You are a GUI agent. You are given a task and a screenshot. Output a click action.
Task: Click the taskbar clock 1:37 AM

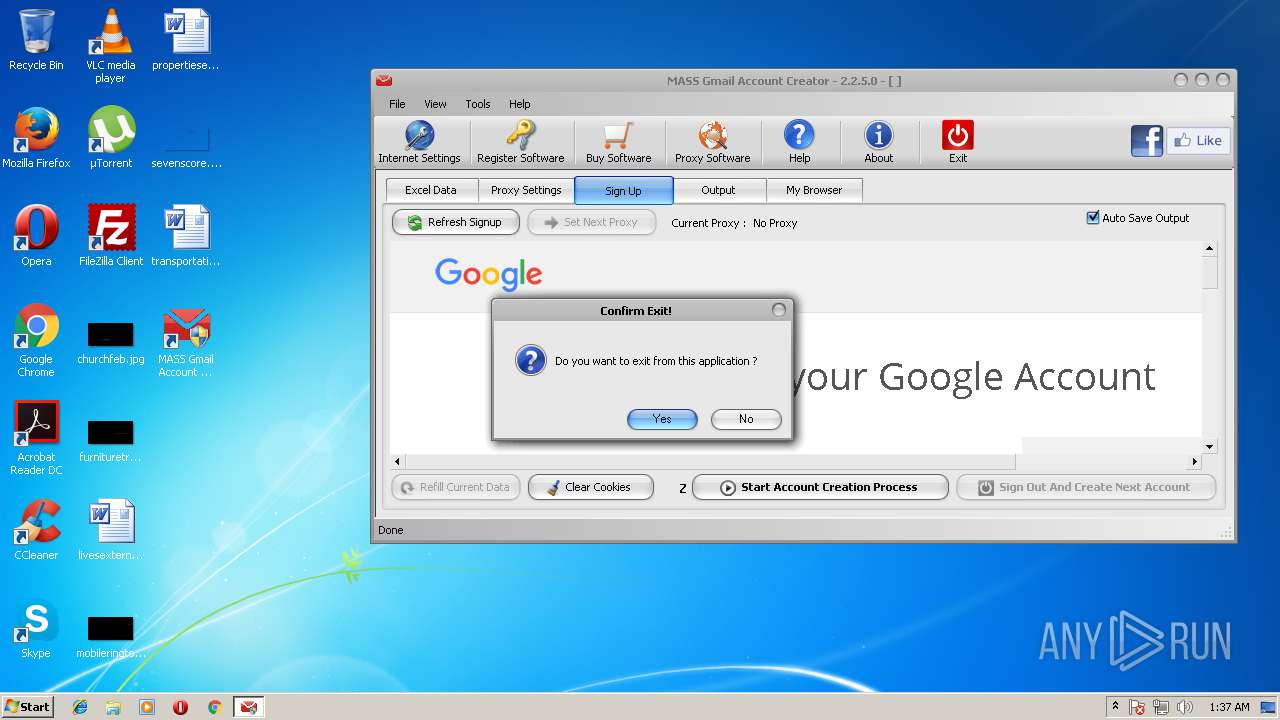(x=1229, y=707)
